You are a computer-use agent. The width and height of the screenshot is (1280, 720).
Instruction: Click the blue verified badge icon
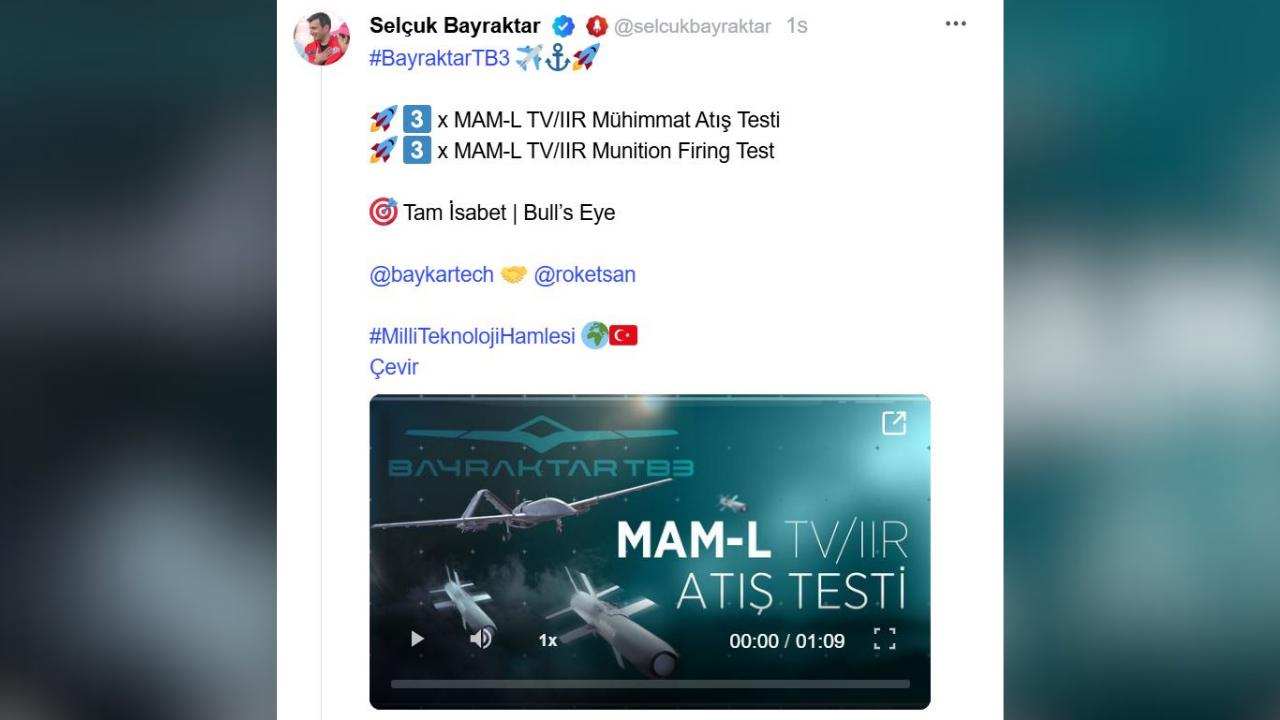[x=564, y=26]
